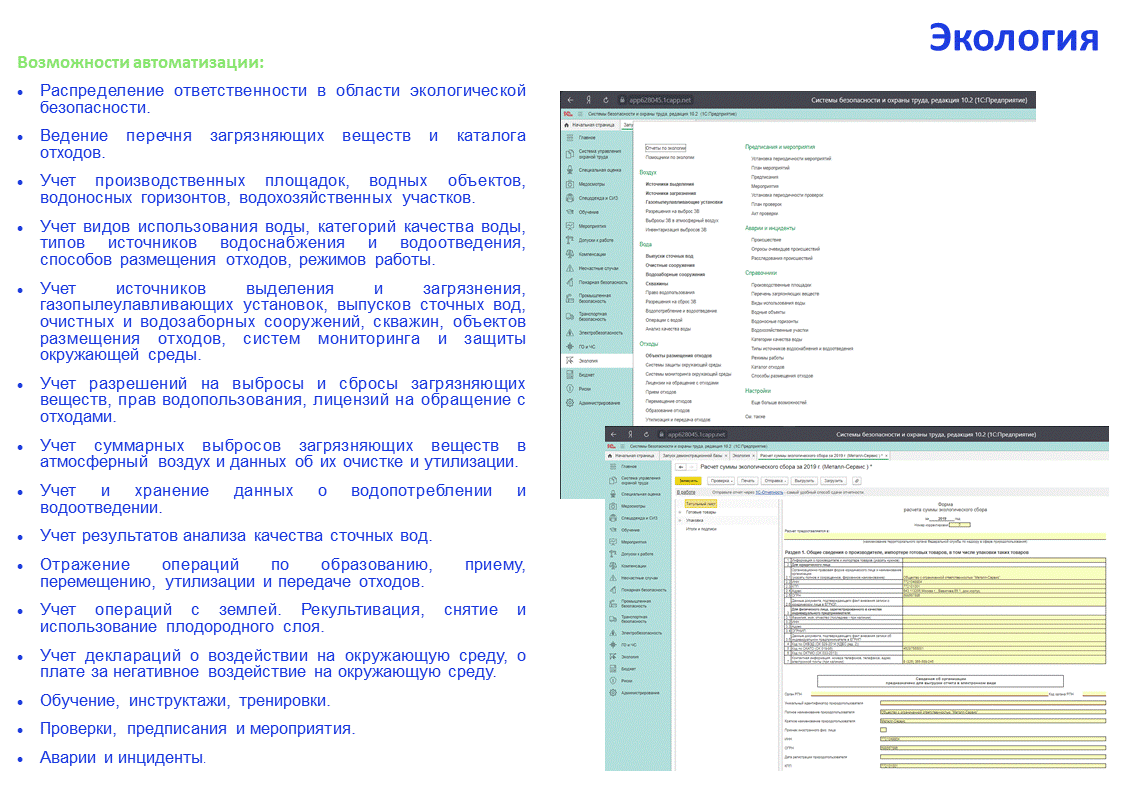Open Транспортная безопасность icon in report window sidebar
This screenshot has width=1123, height=794.
tap(613, 619)
